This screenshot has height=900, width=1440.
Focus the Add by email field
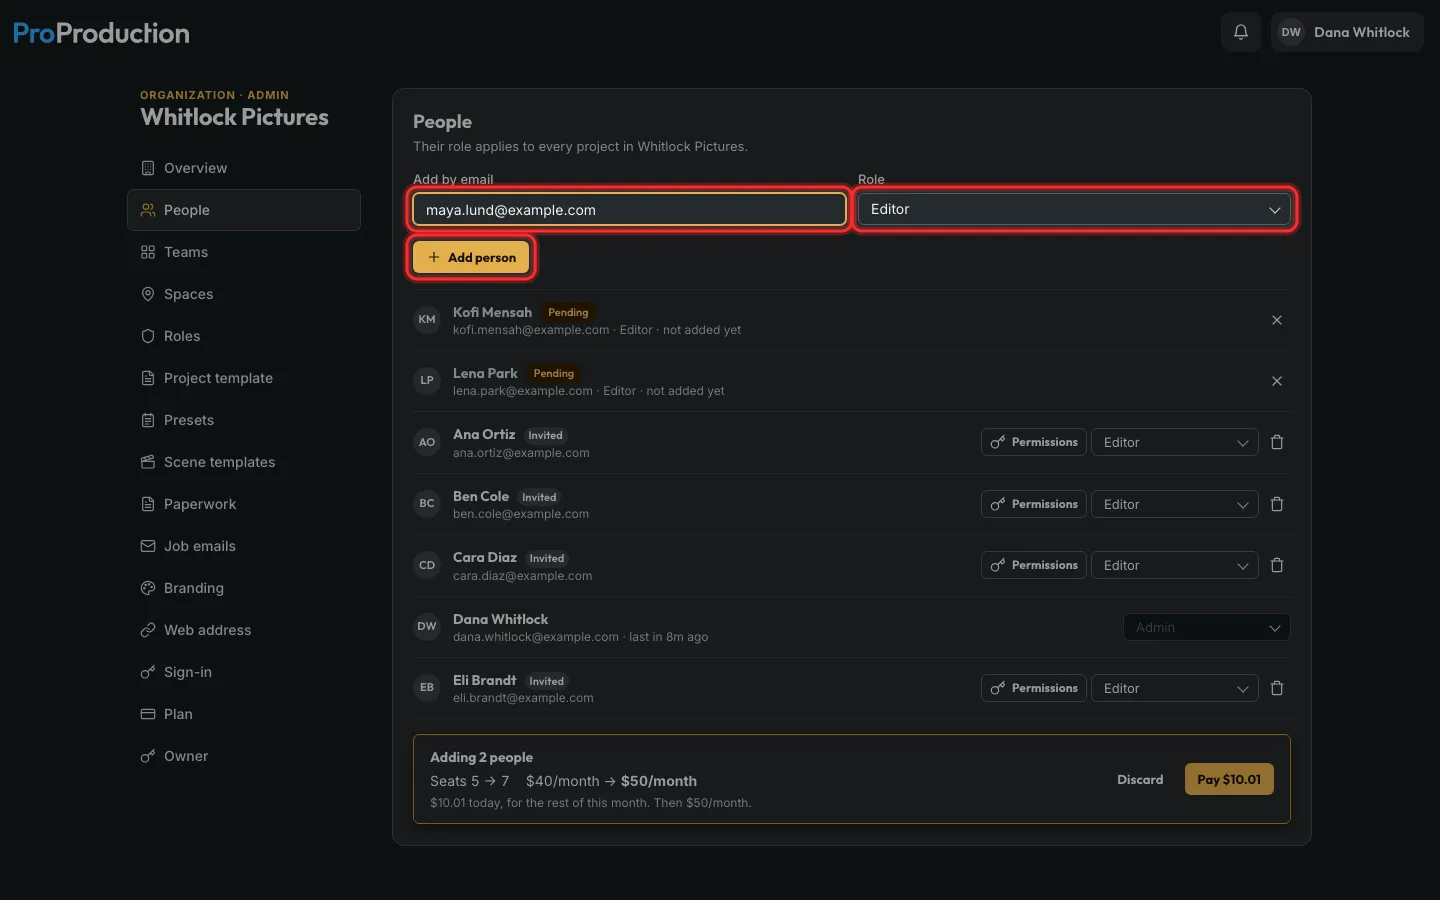point(630,210)
